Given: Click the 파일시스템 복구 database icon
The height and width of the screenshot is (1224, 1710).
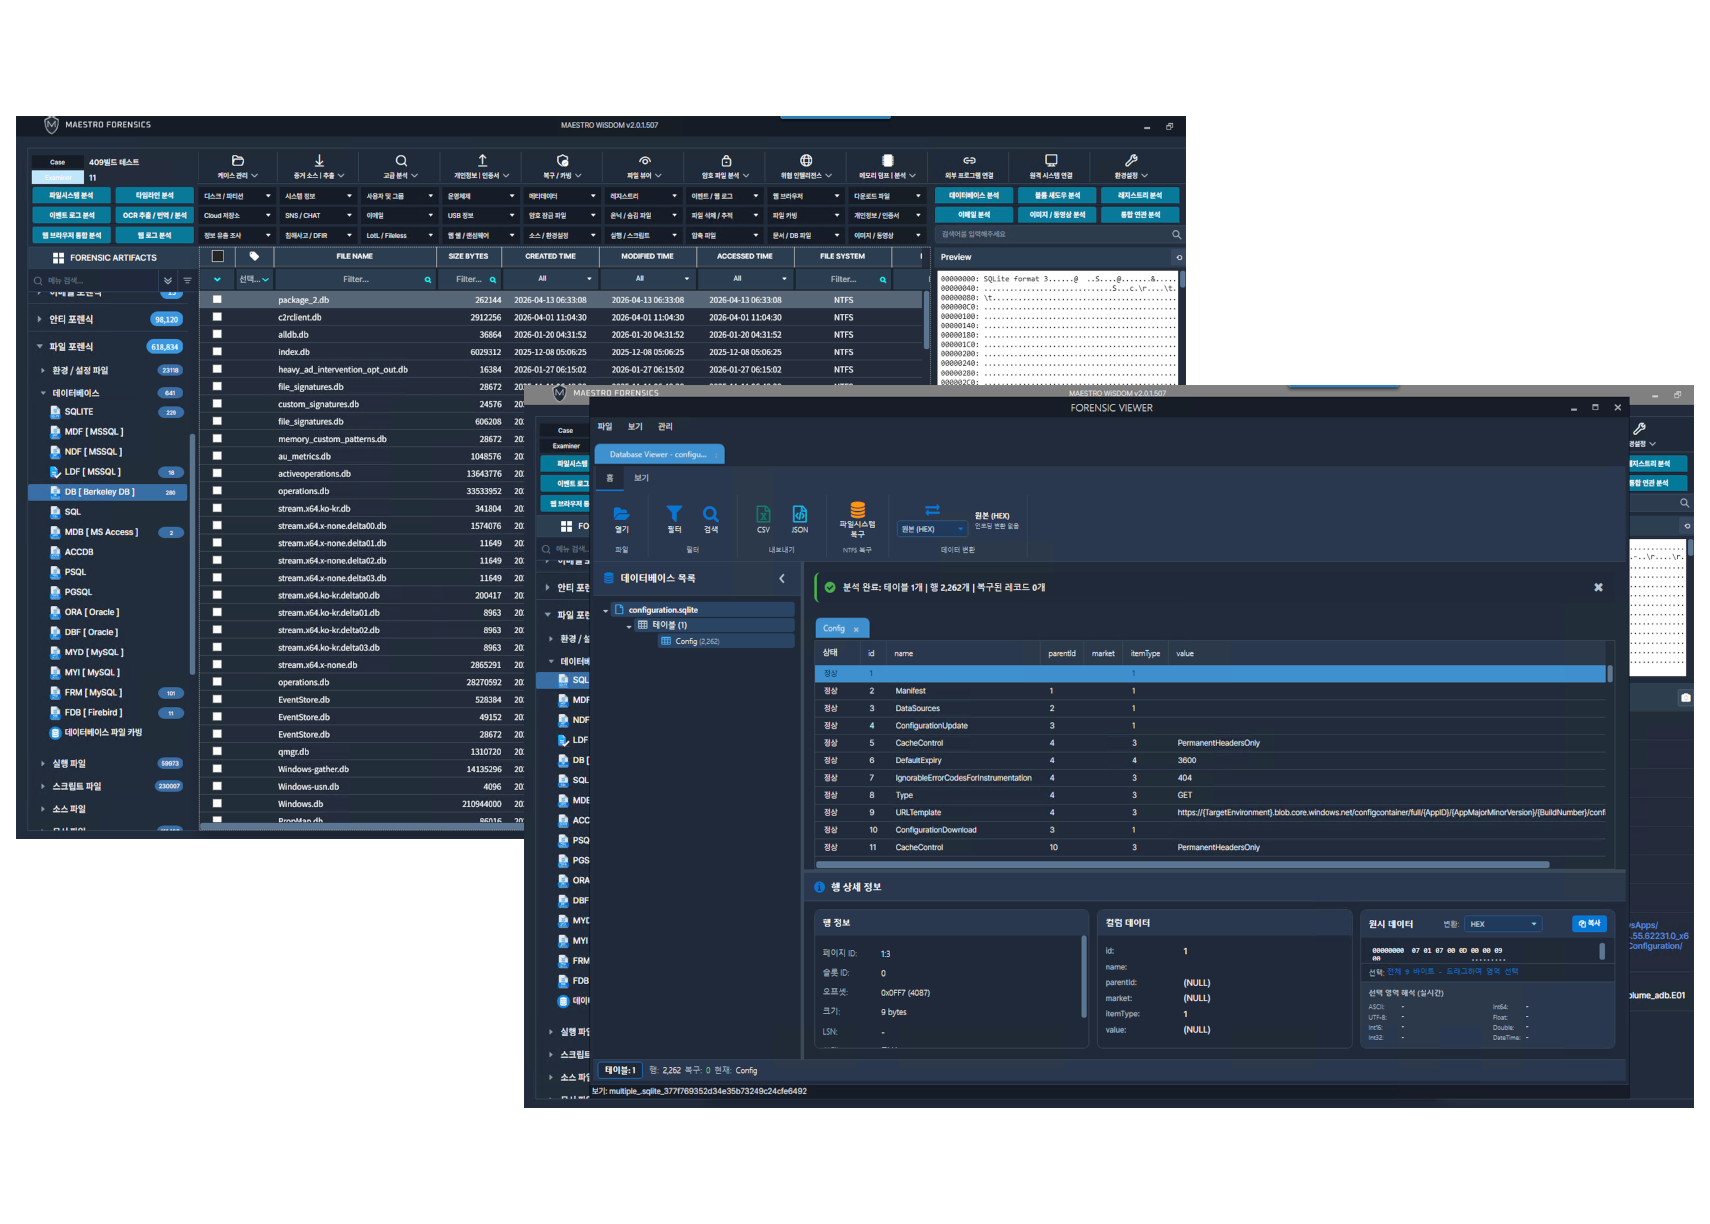Looking at the screenshot, I should point(857,510).
